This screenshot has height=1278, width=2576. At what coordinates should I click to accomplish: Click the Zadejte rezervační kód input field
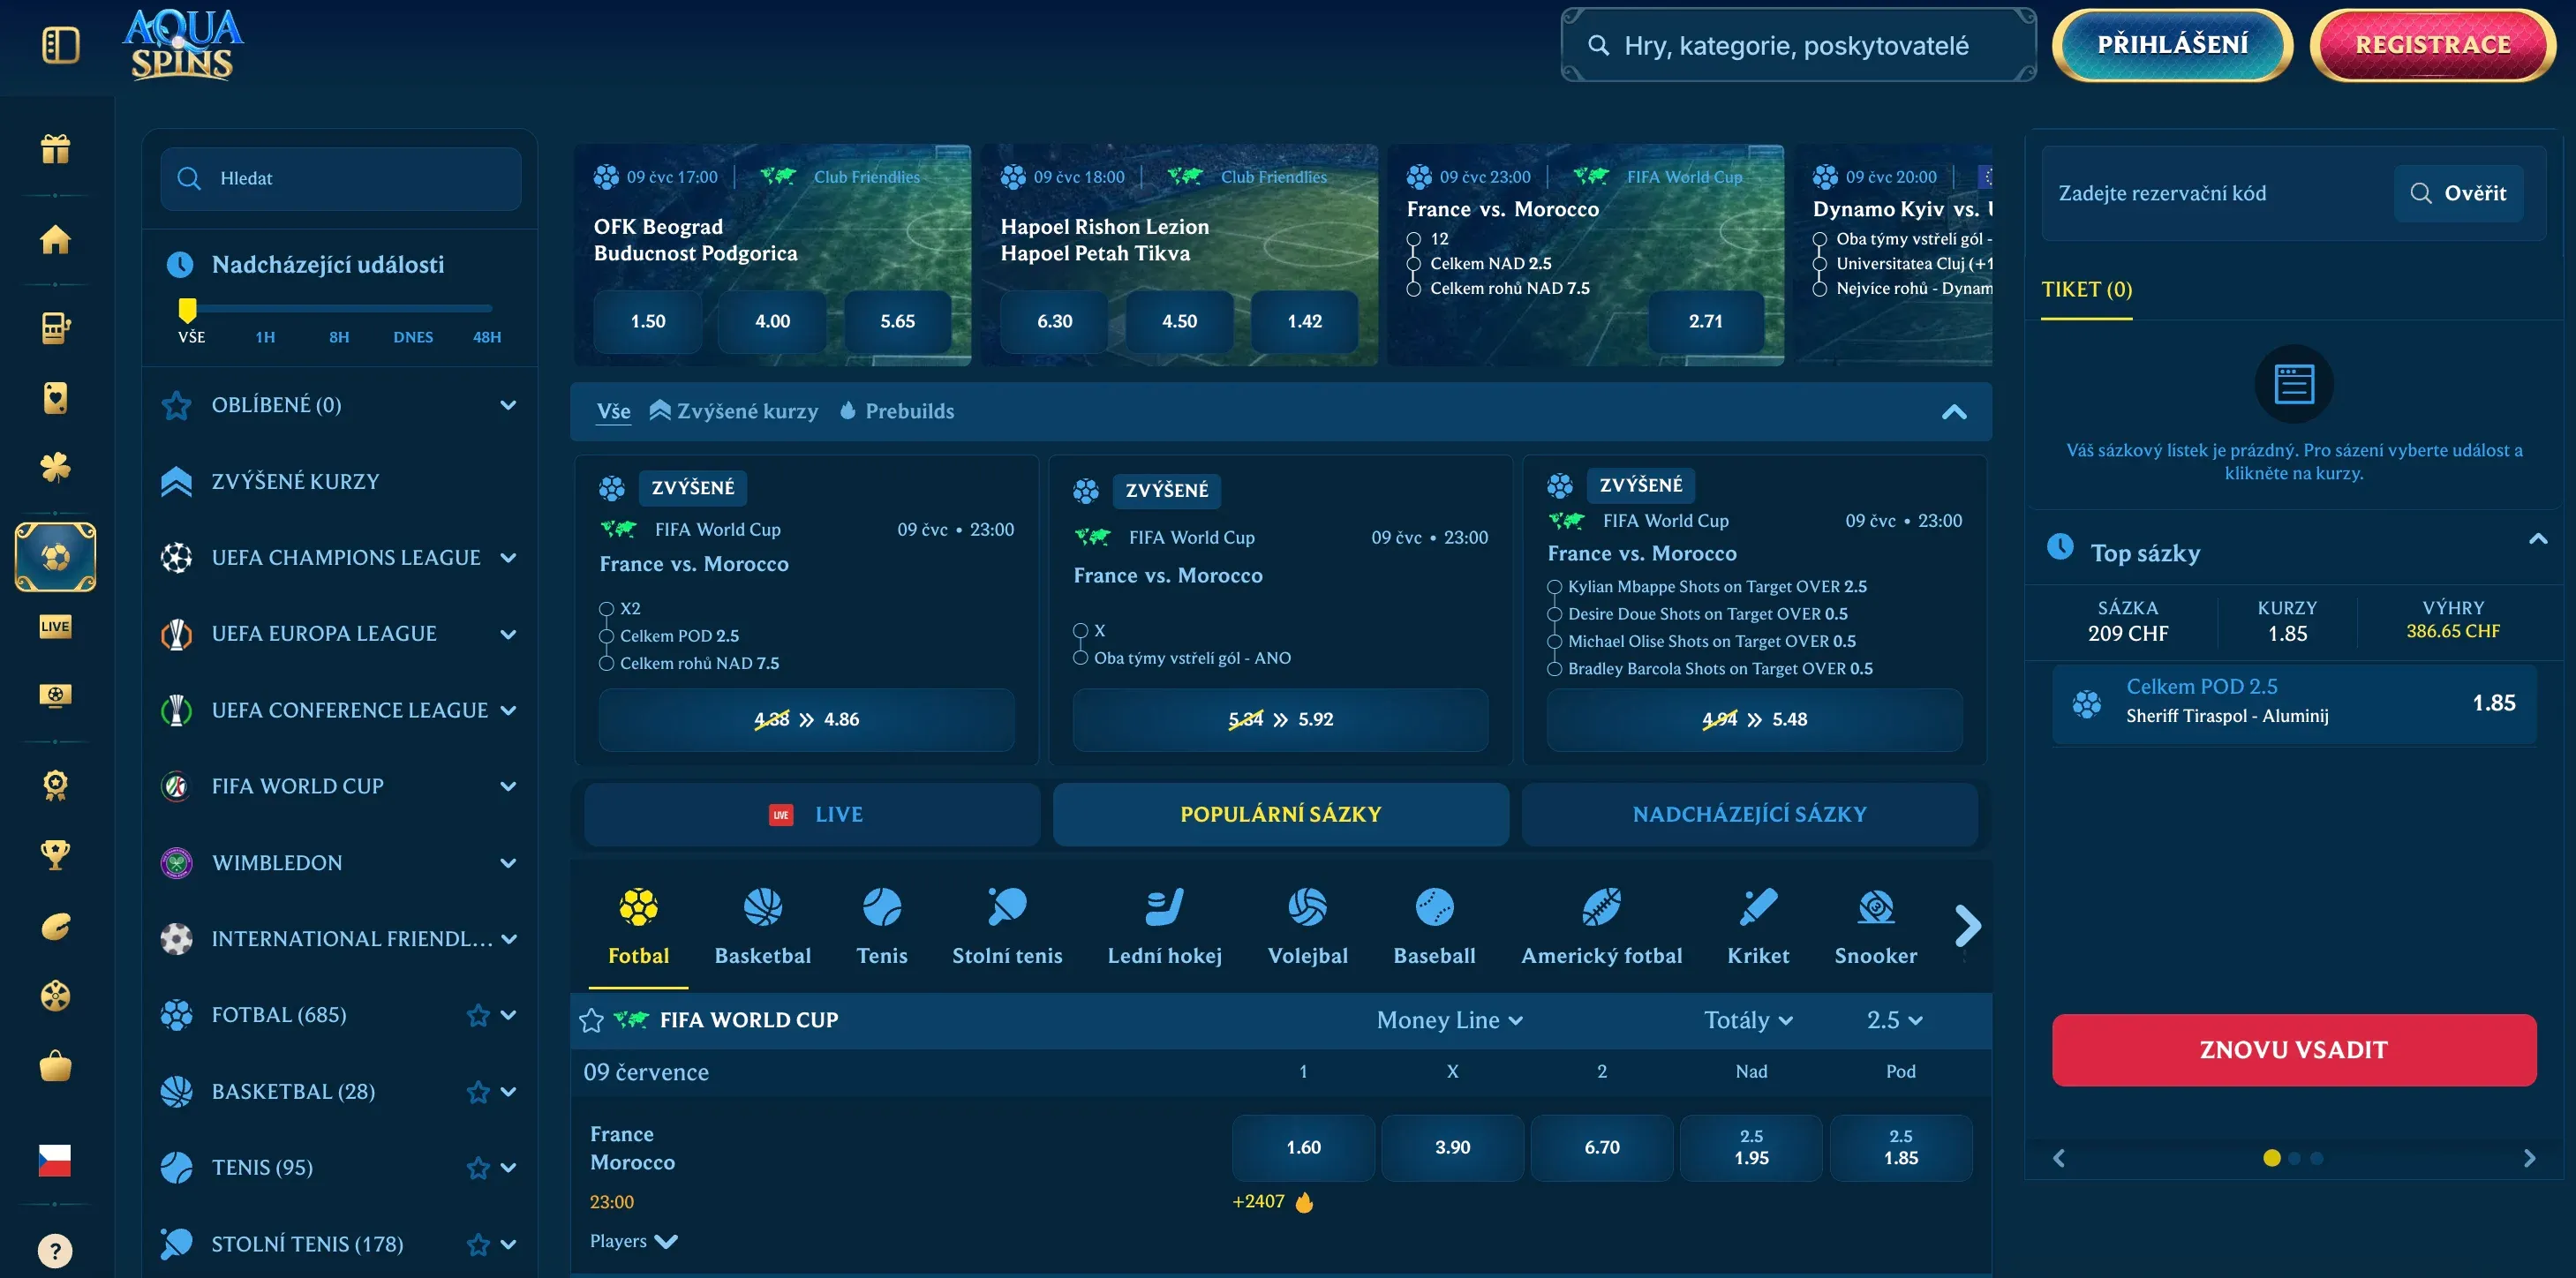[x=2214, y=193]
